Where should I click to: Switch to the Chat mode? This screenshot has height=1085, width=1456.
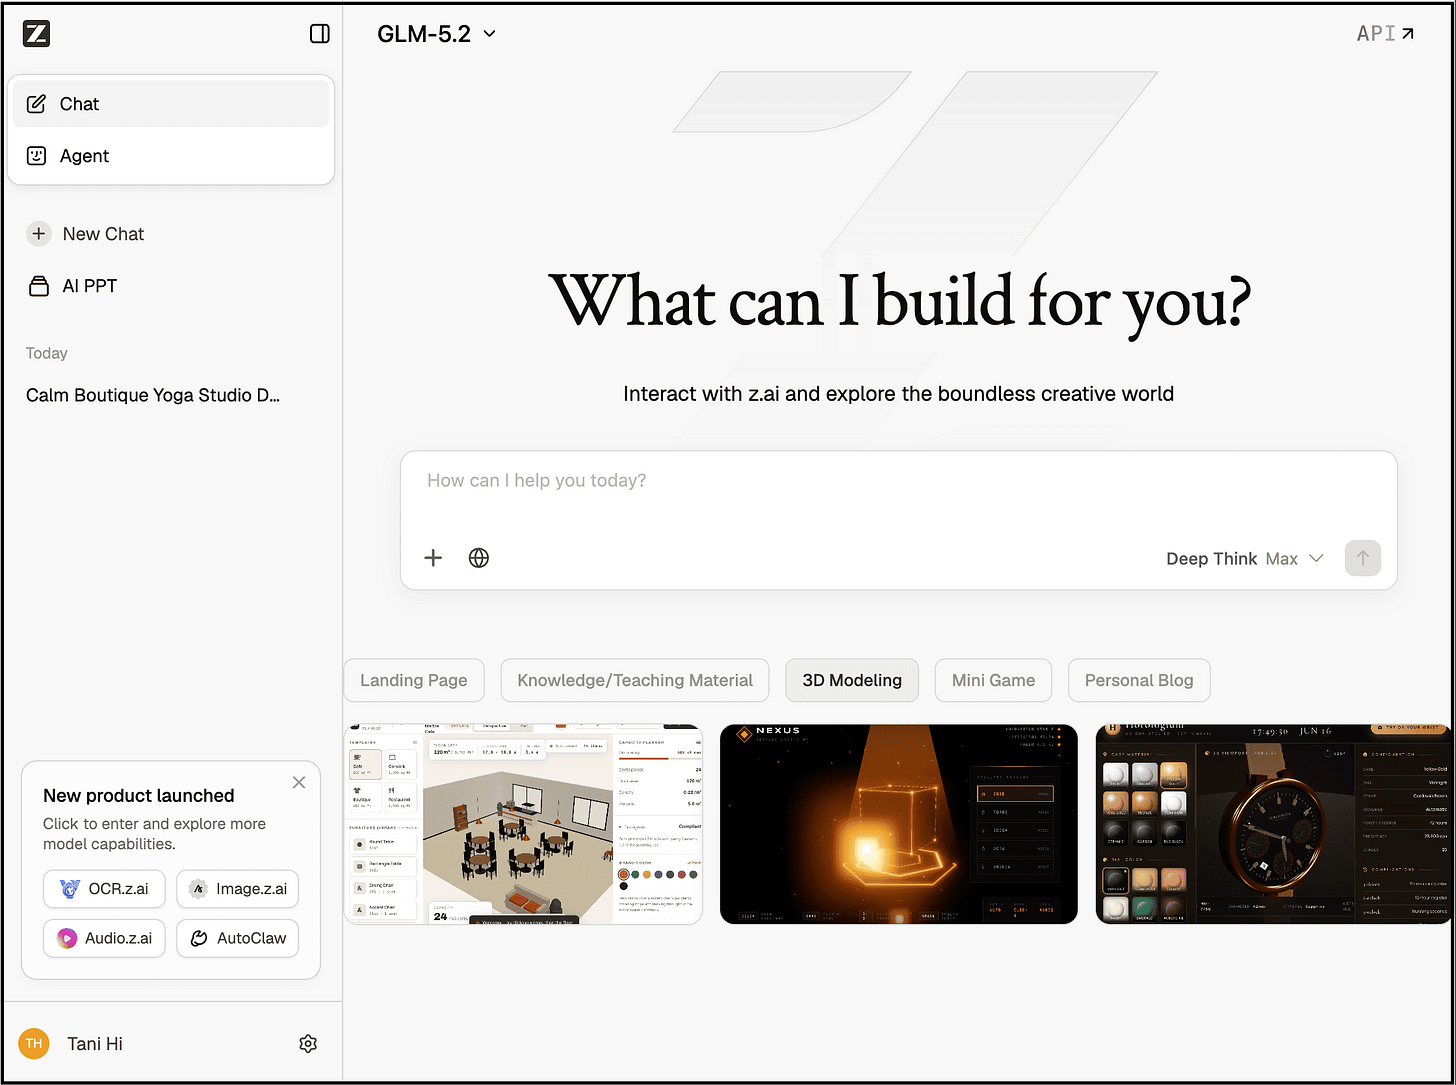(171, 104)
